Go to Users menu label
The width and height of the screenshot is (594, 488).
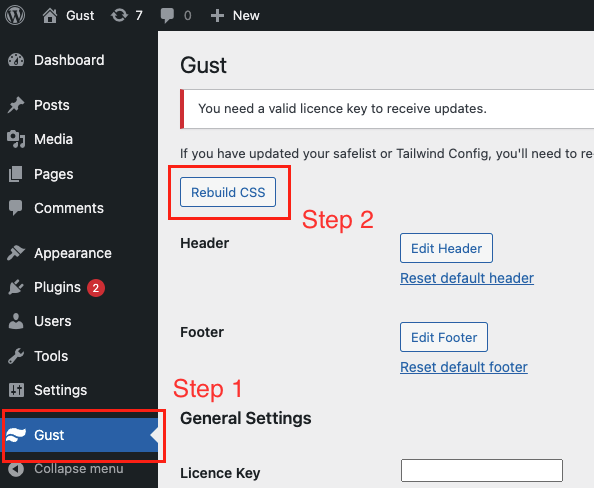(x=53, y=321)
